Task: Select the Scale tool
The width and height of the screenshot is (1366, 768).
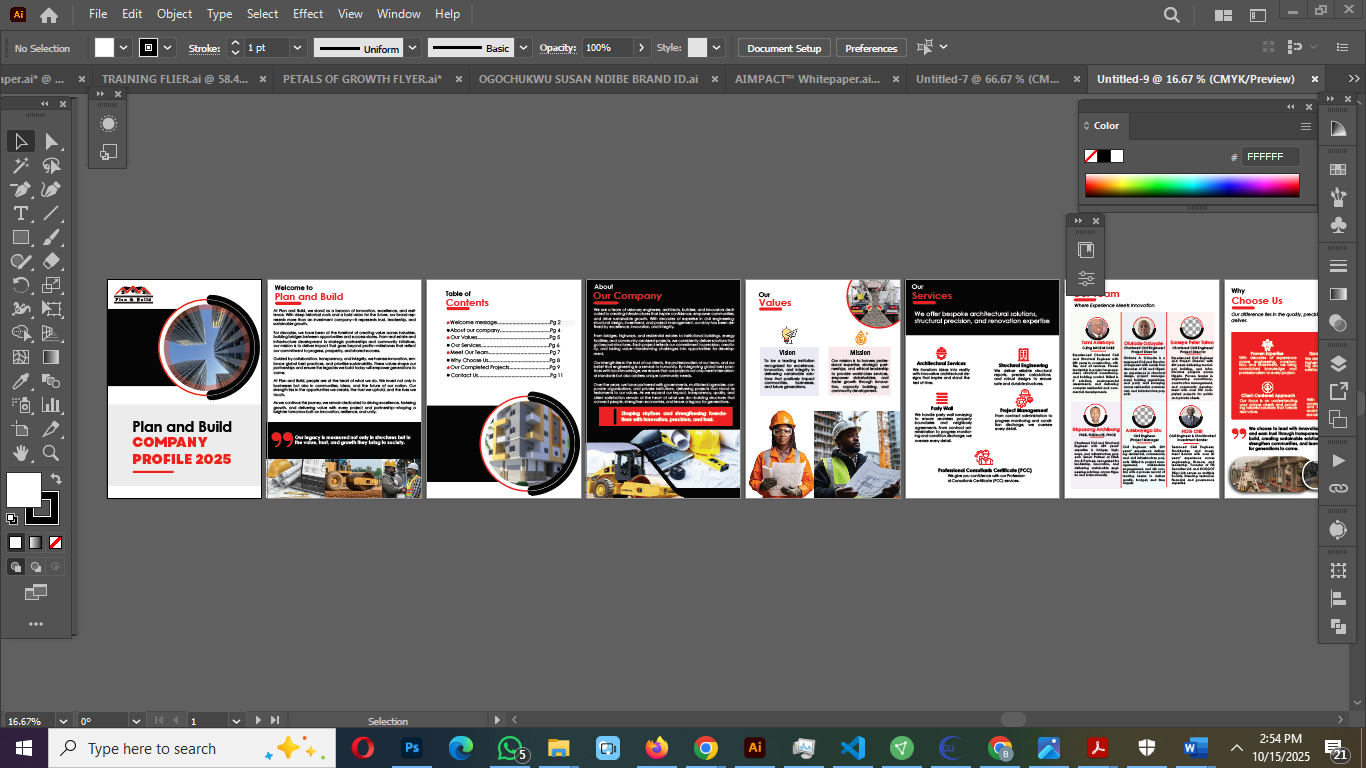Action: [52, 285]
